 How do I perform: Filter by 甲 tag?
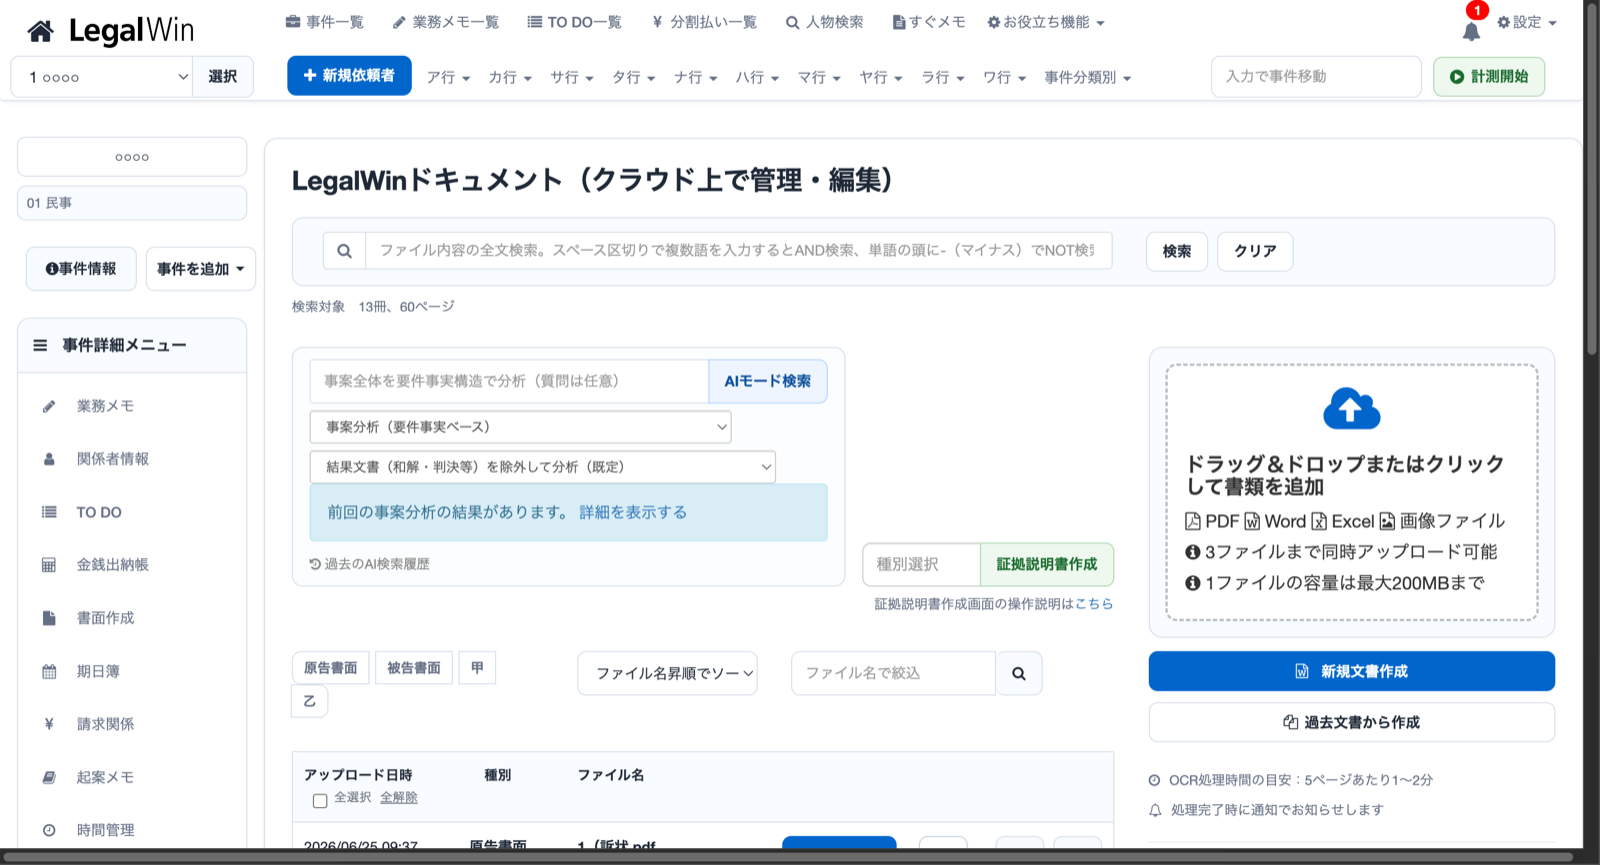[x=477, y=668]
